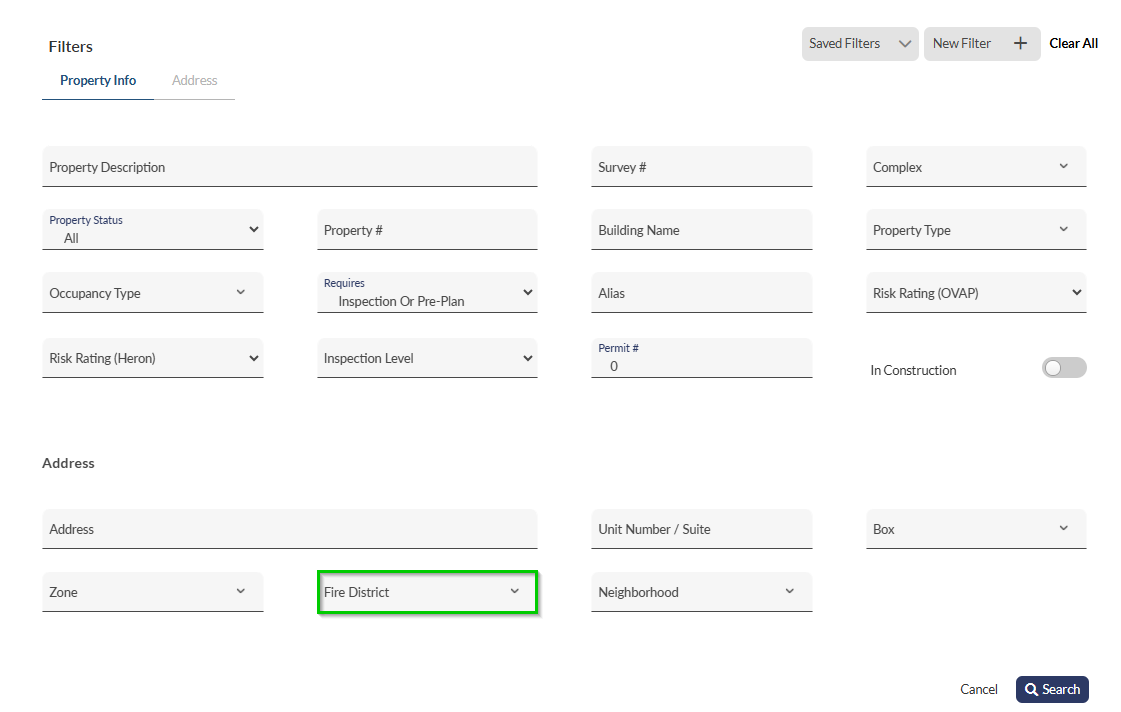The image size is (1121, 712).
Task: Select the Property Info tab
Action: (x=98, y=81)
